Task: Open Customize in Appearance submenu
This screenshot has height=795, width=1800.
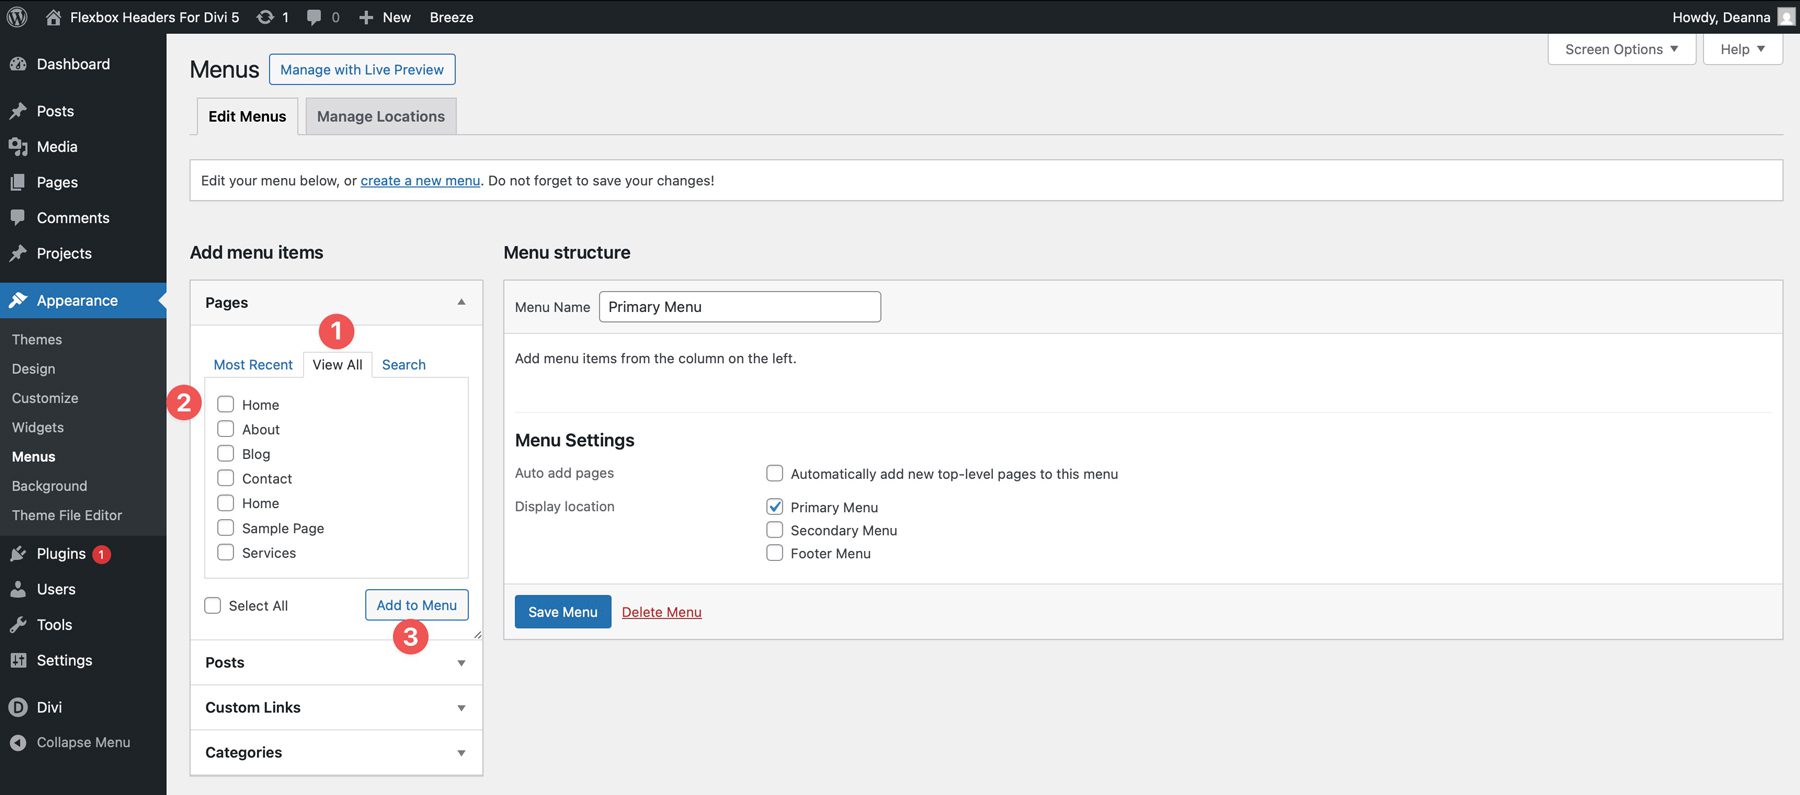Action: click(x=45, y=398)
